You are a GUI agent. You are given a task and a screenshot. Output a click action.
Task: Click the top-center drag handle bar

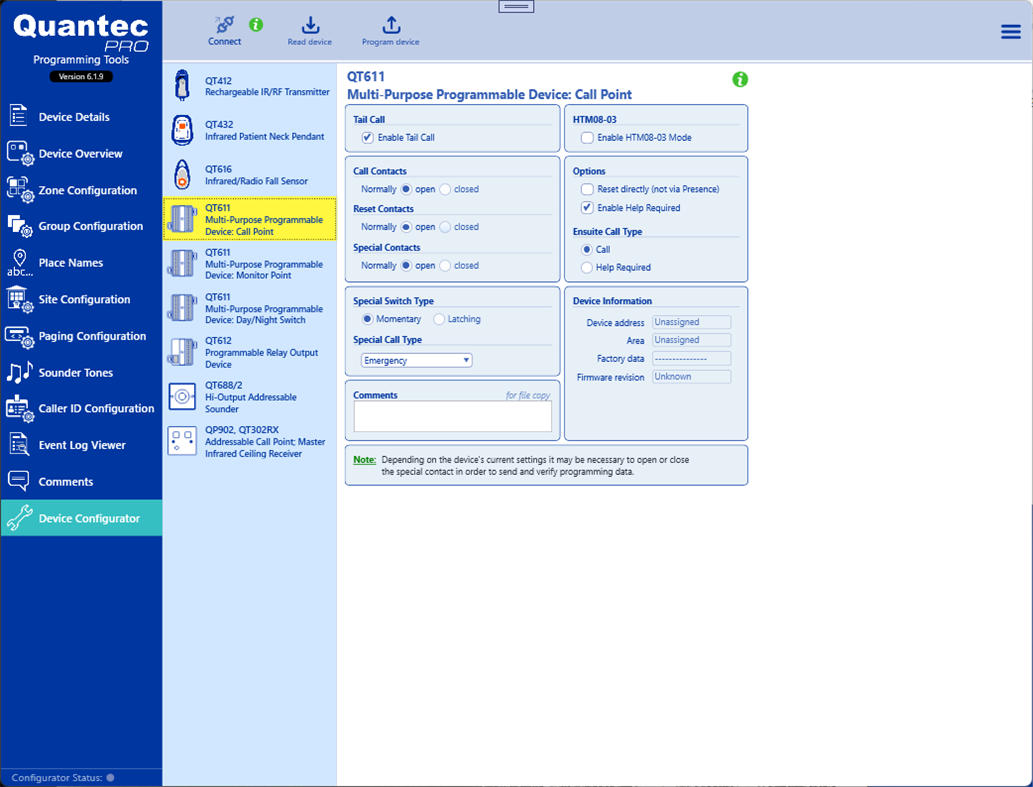coord(516,7)
